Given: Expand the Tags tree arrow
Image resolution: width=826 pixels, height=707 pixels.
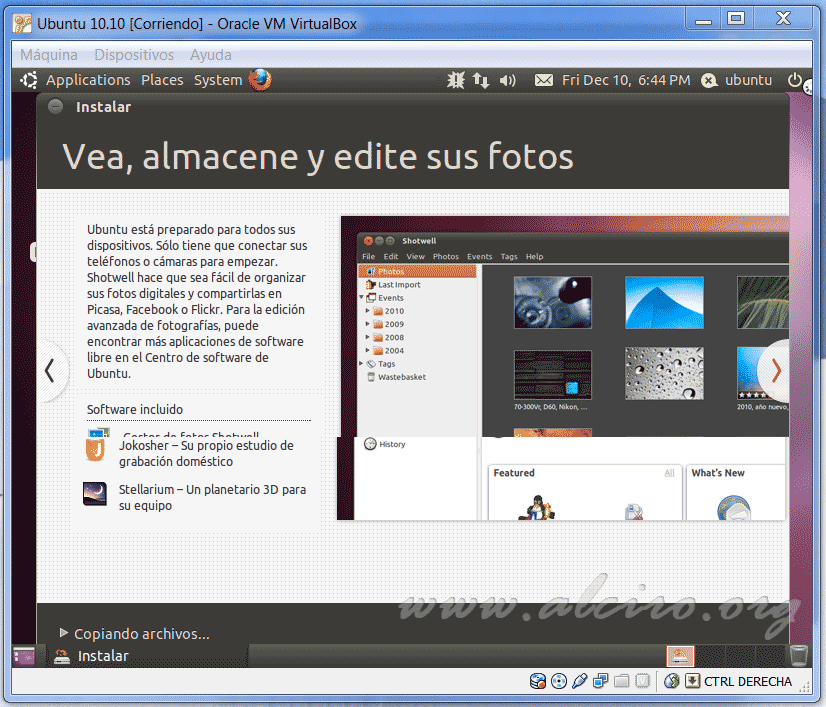Looking at the screenshot, I should [361, 364].
